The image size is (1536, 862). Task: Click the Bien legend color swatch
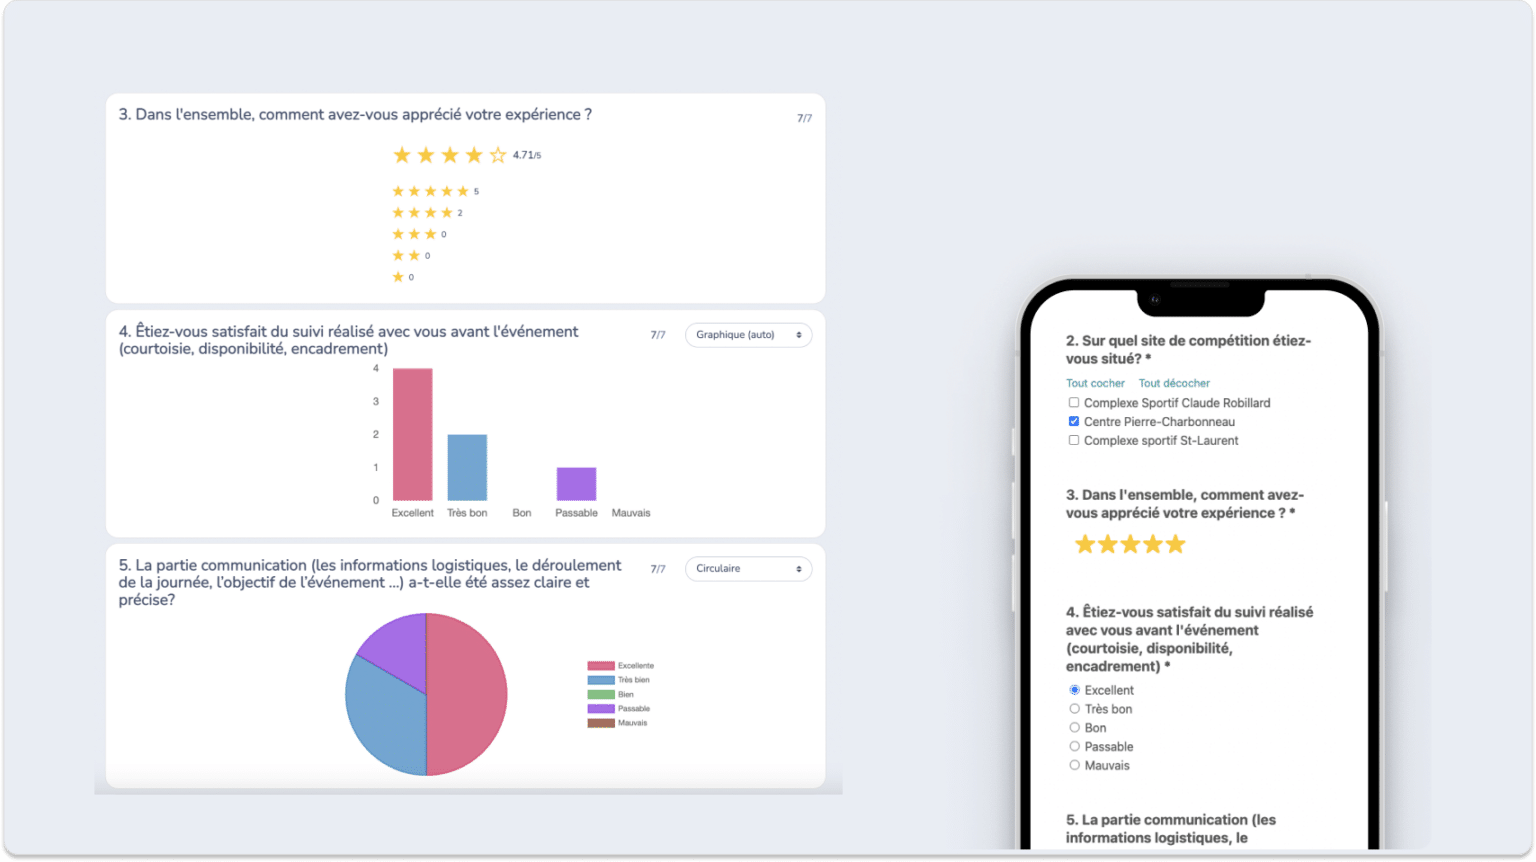601,694
